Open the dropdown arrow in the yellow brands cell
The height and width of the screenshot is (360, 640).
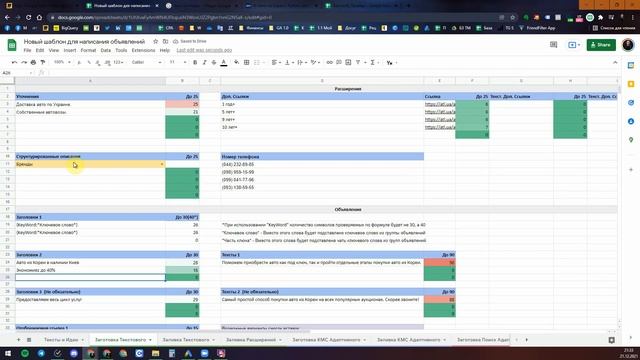162,164
